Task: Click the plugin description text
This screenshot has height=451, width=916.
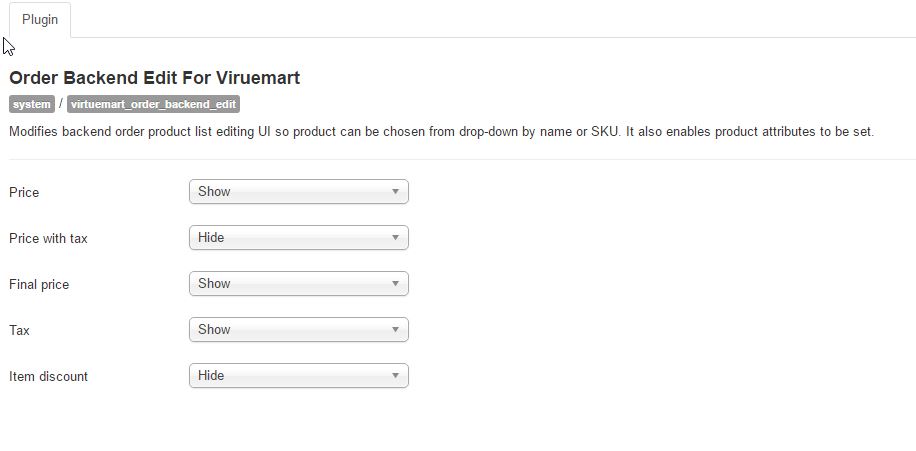Action: click(x=441, y=131)
